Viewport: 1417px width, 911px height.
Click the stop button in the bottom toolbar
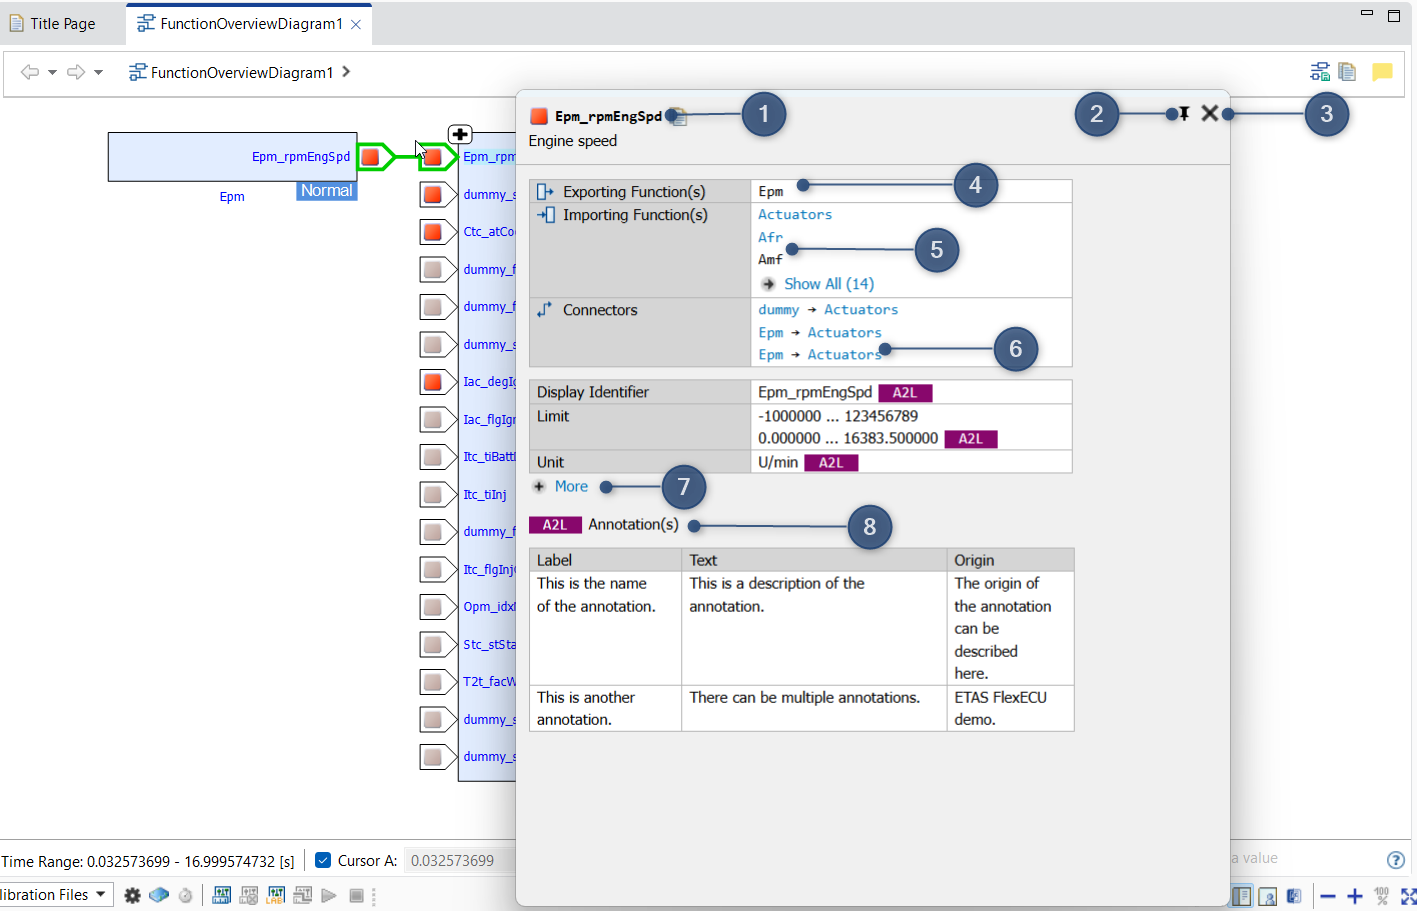356,895
